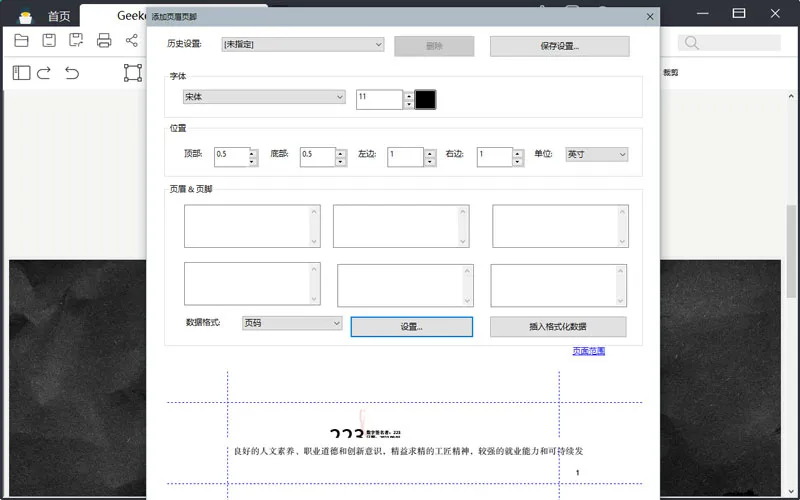Click the main window search box
800x500 pixels.
click(x=729, y=43)
